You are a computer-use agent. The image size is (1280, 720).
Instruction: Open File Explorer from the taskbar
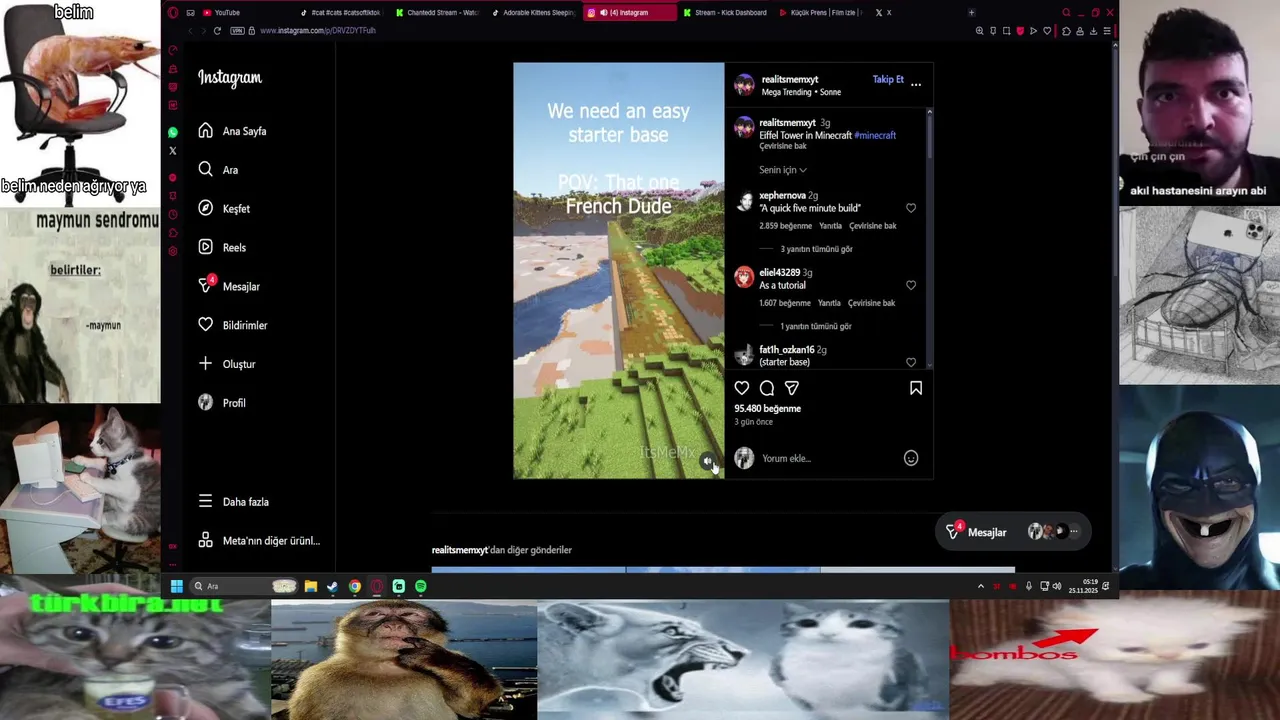coord(311,586)
